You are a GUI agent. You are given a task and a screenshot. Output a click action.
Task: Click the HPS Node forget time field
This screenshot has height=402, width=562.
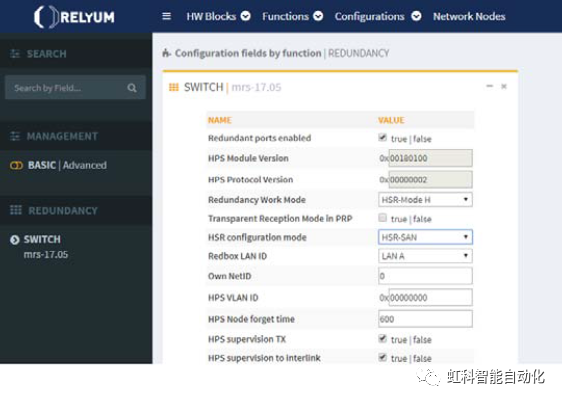pyautogui.click(x=425, y=319)
